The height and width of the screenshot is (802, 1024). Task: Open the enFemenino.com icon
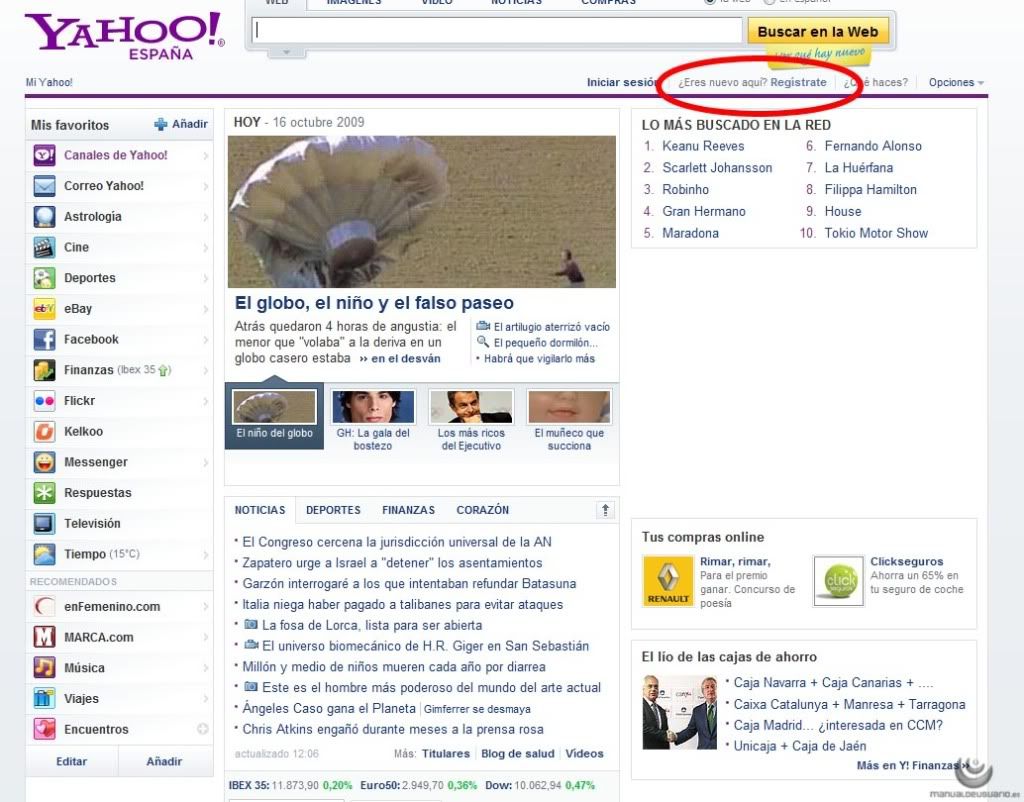tap(44, 607)
